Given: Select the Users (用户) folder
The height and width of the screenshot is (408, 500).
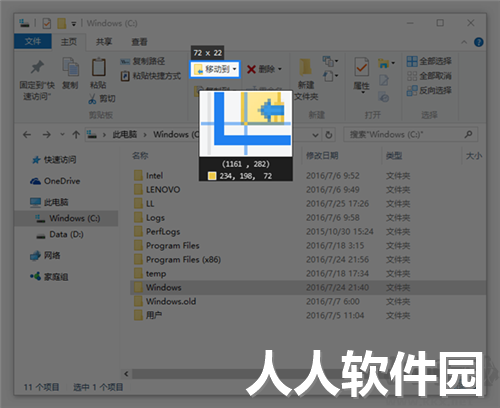Looking at the screenshot, I should click(x=154, y=315).
